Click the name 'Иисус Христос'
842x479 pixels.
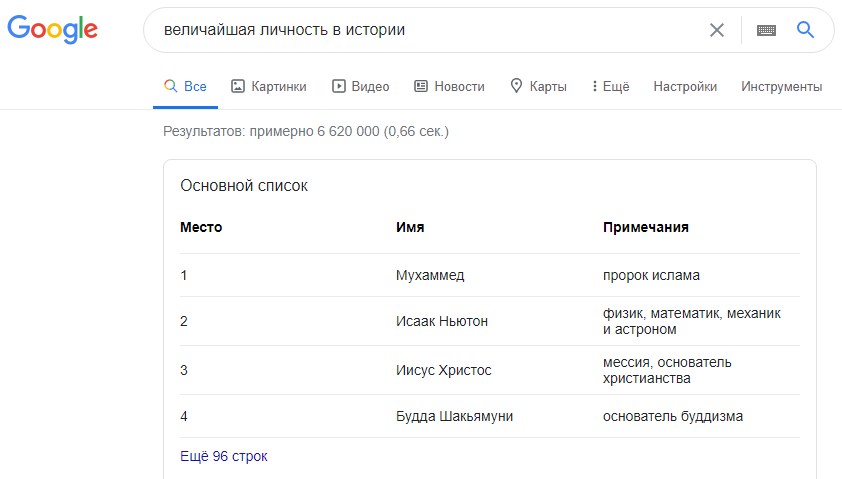click(x=444, y=370)
